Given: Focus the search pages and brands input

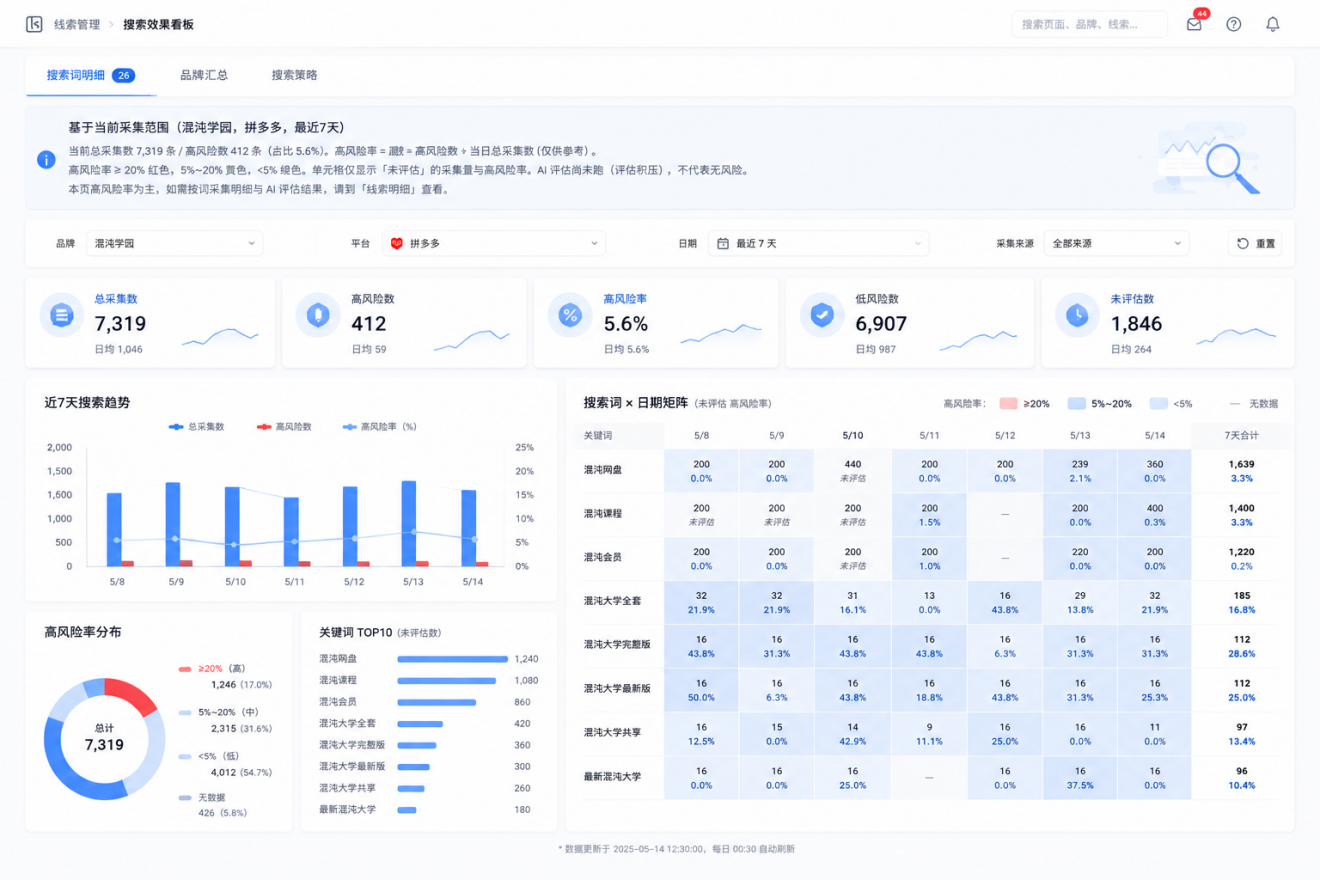Looking at the screenshot, I should (x=1089, y=24).
